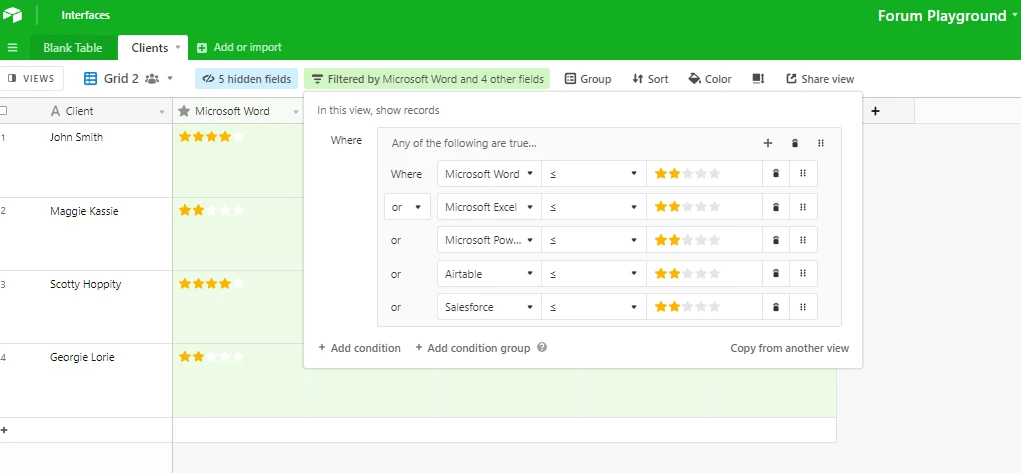This screenshot has width=1021, height=473.
Task: Delete the Microsoft Word condition
Action: point(776,173)
